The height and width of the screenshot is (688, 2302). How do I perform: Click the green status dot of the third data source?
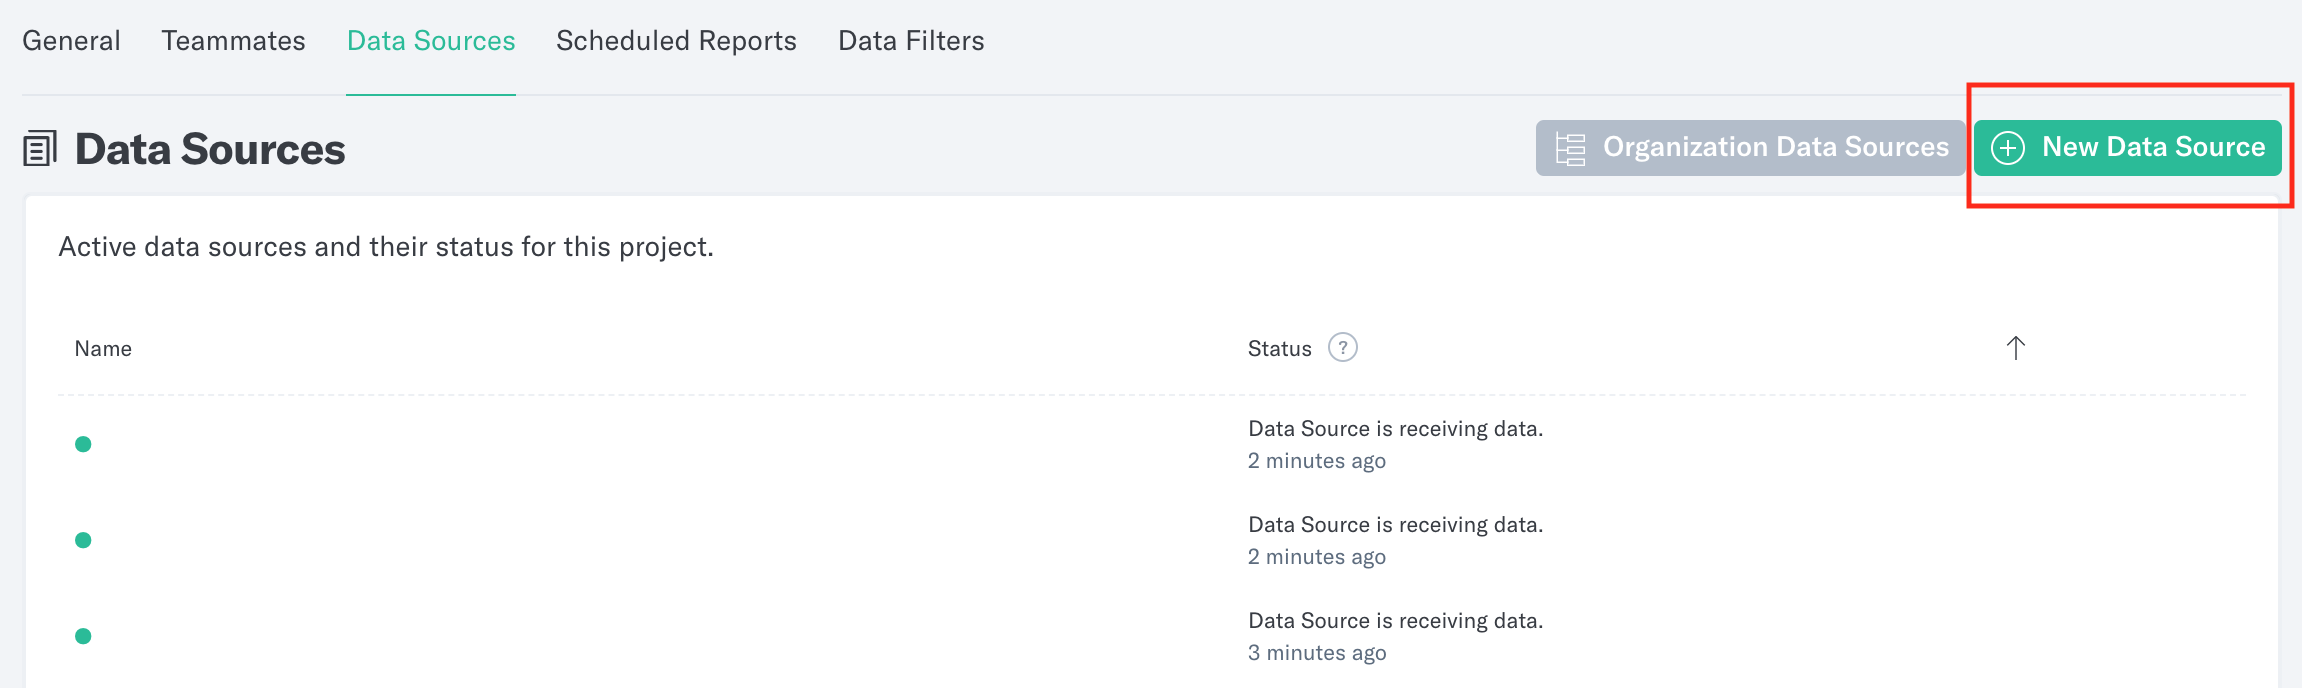(83, 636)
